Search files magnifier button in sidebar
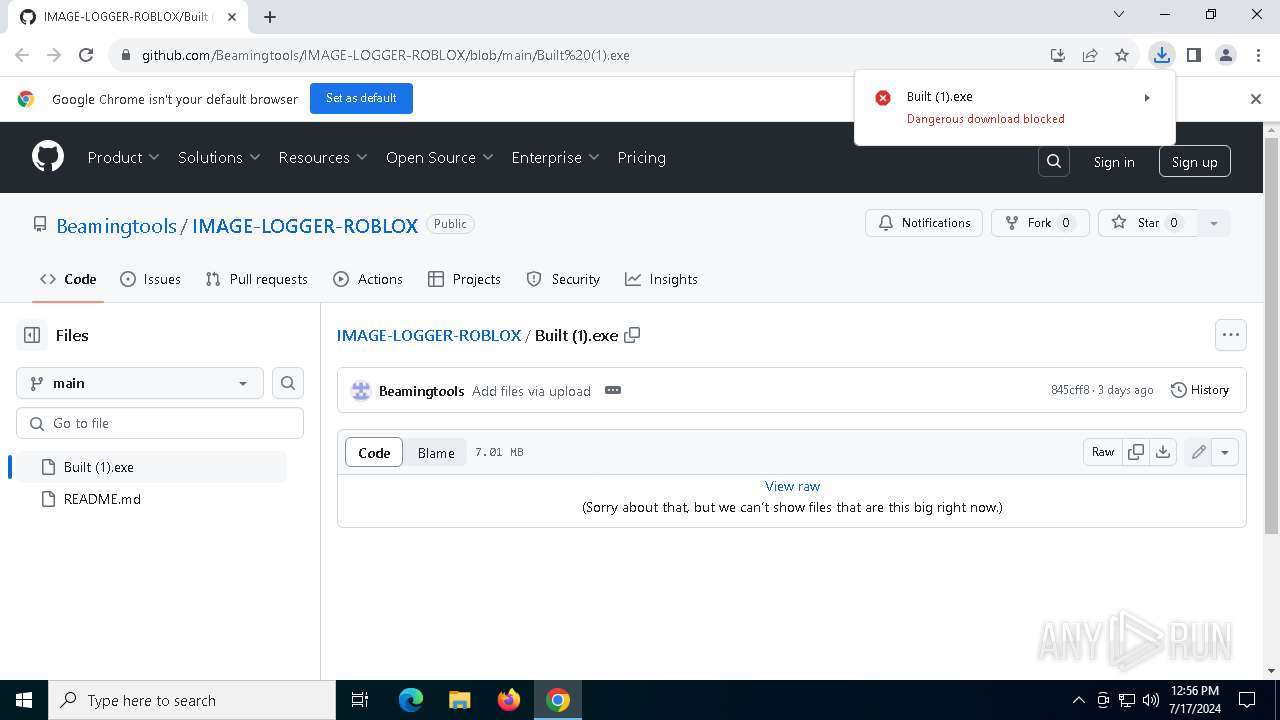The height and width of the screenshot is (720, 1280). (x=288, y=383)
